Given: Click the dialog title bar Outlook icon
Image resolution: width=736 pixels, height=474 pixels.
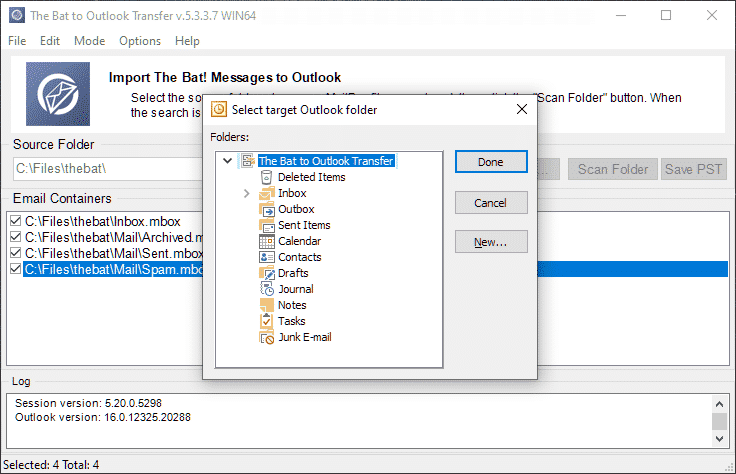Looking at the screenshot, I should (218, 110).
